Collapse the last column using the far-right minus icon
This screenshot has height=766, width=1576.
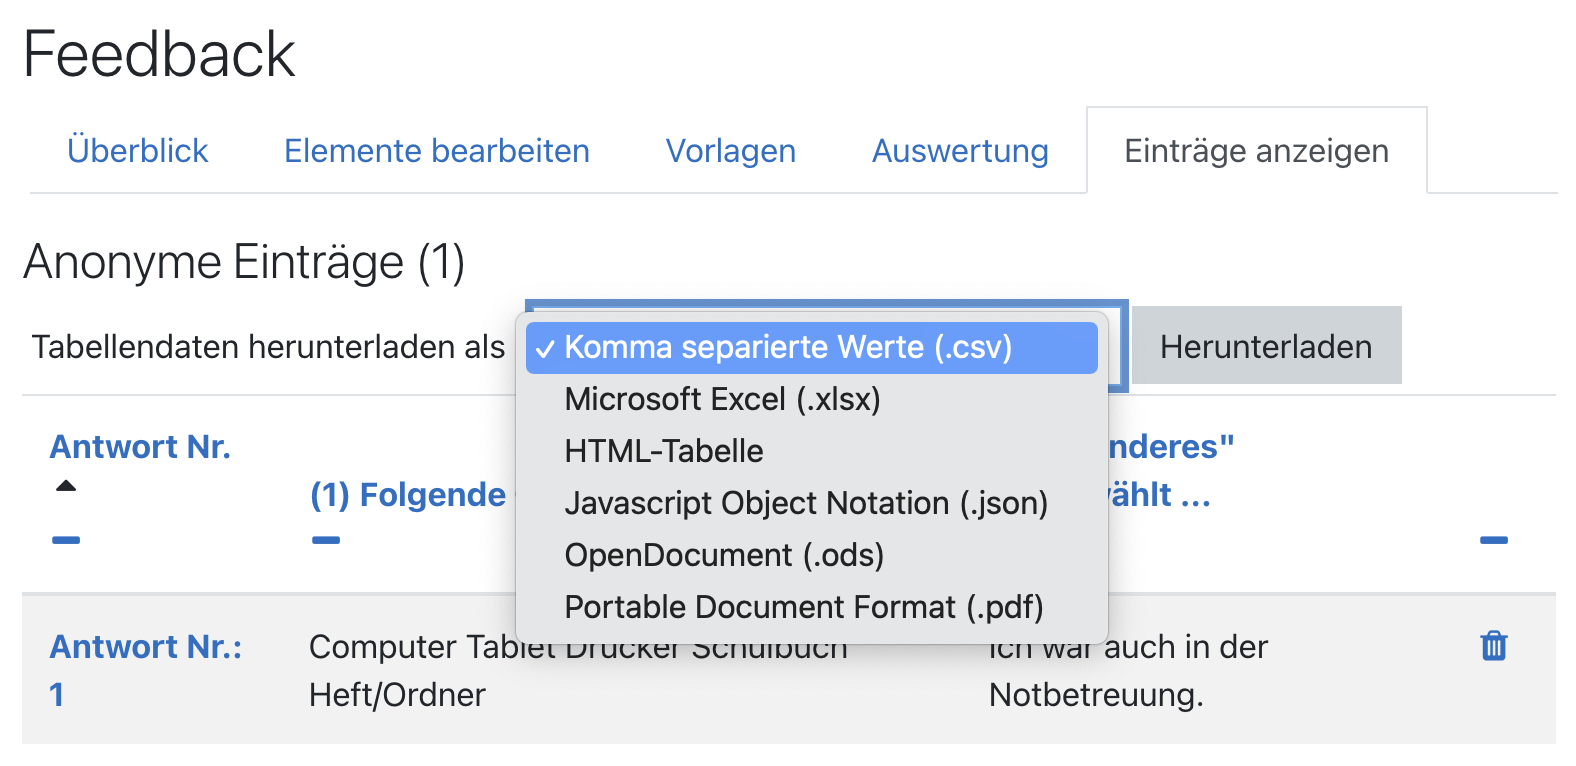pyautogui.click(x=1494, y=540)
